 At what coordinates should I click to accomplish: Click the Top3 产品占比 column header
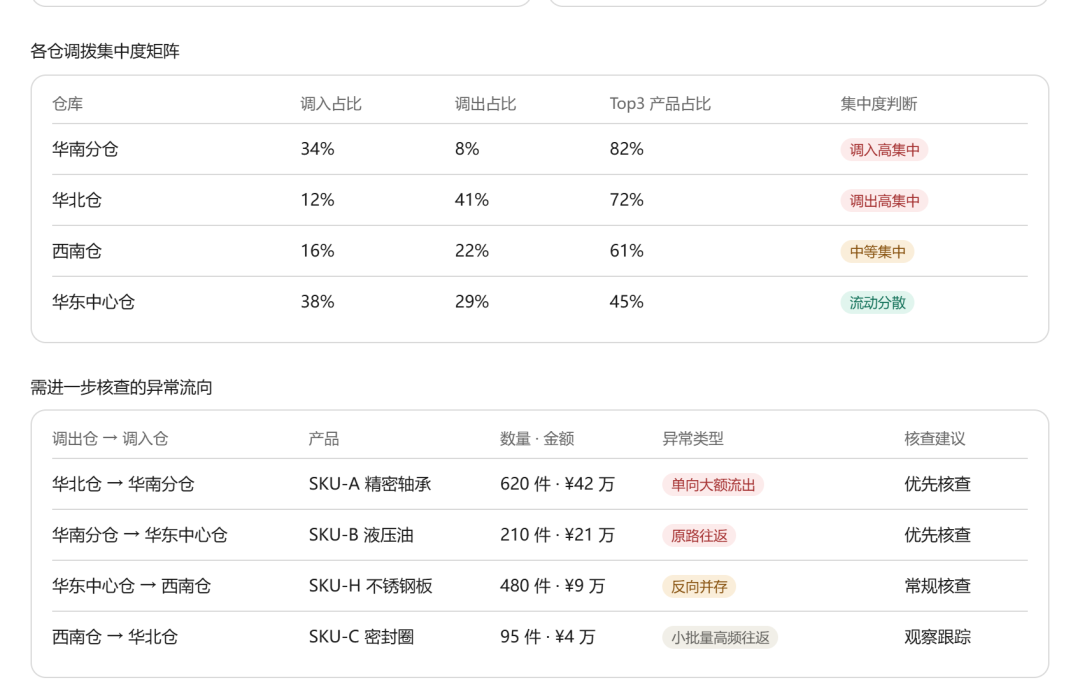tap(660, 104)
